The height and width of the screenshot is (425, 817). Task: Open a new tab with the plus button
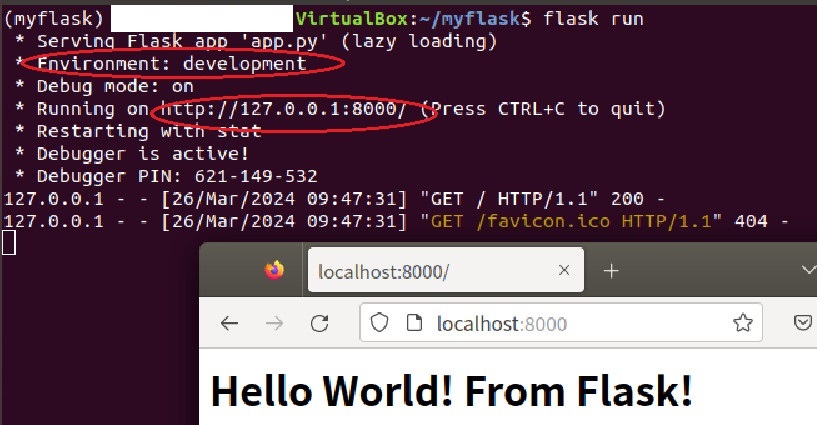tap(611, 270)
